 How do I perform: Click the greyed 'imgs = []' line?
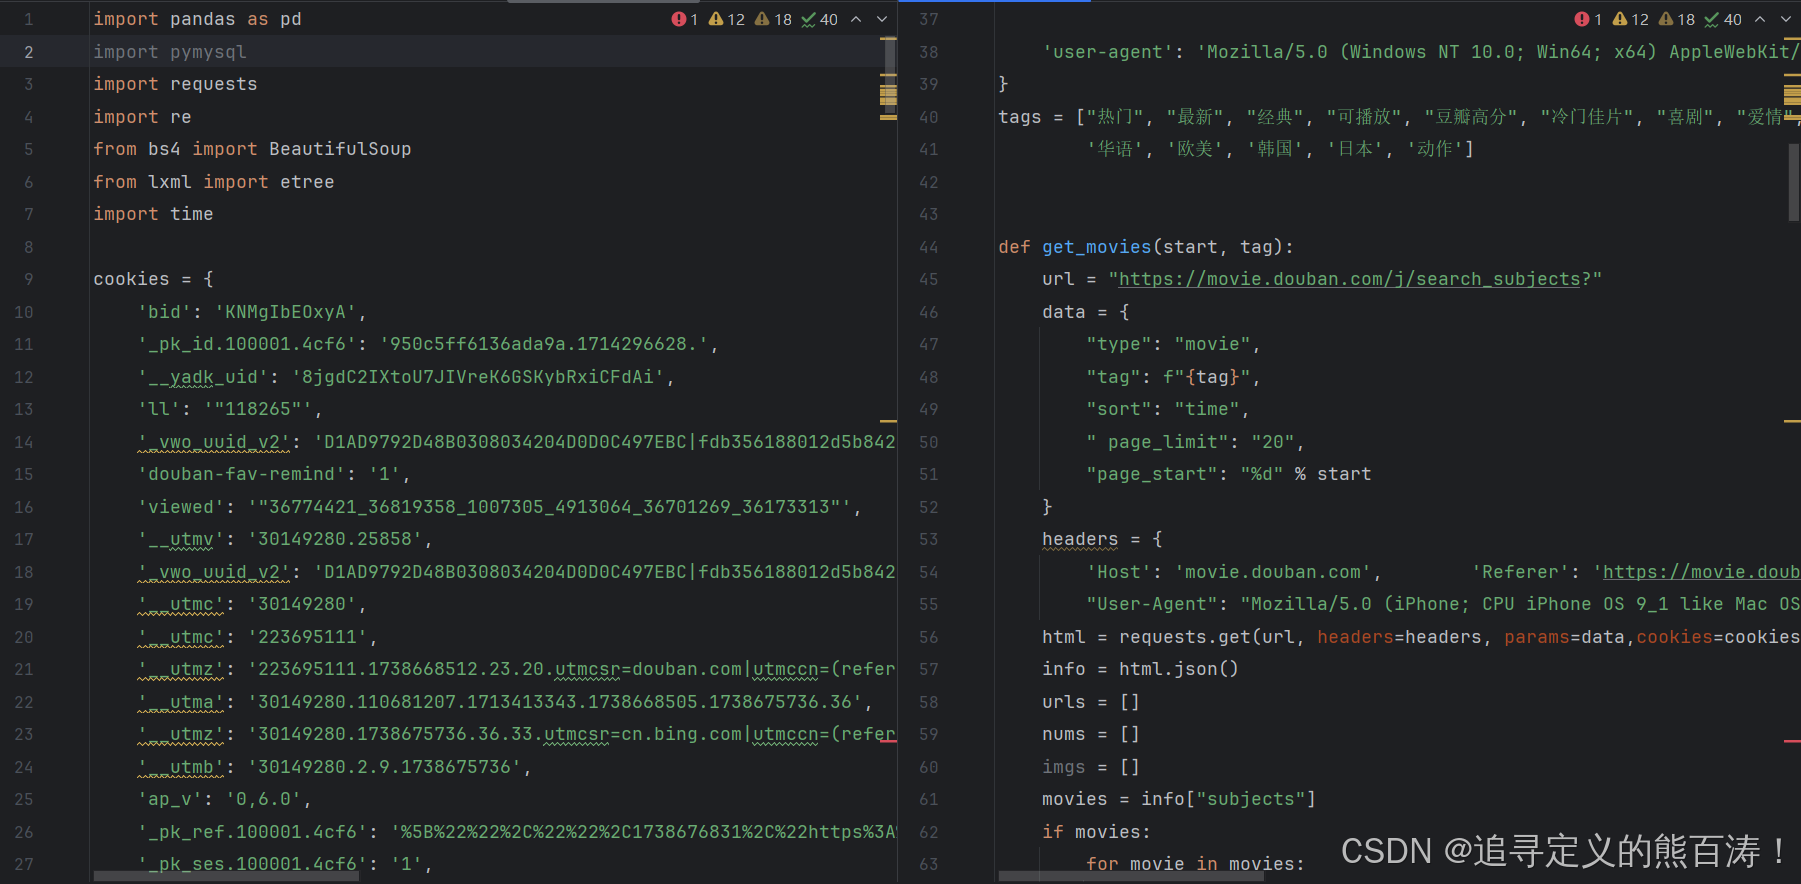1091,767
